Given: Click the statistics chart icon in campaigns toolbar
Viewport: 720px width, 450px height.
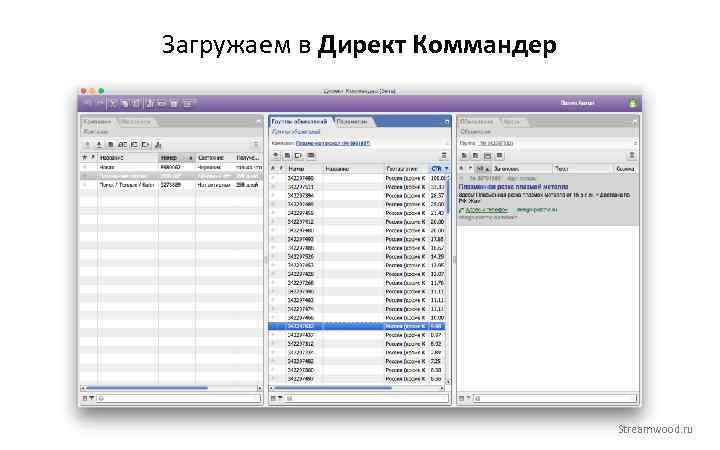Looking at the screenshot, I should click(x=158, y=145).
